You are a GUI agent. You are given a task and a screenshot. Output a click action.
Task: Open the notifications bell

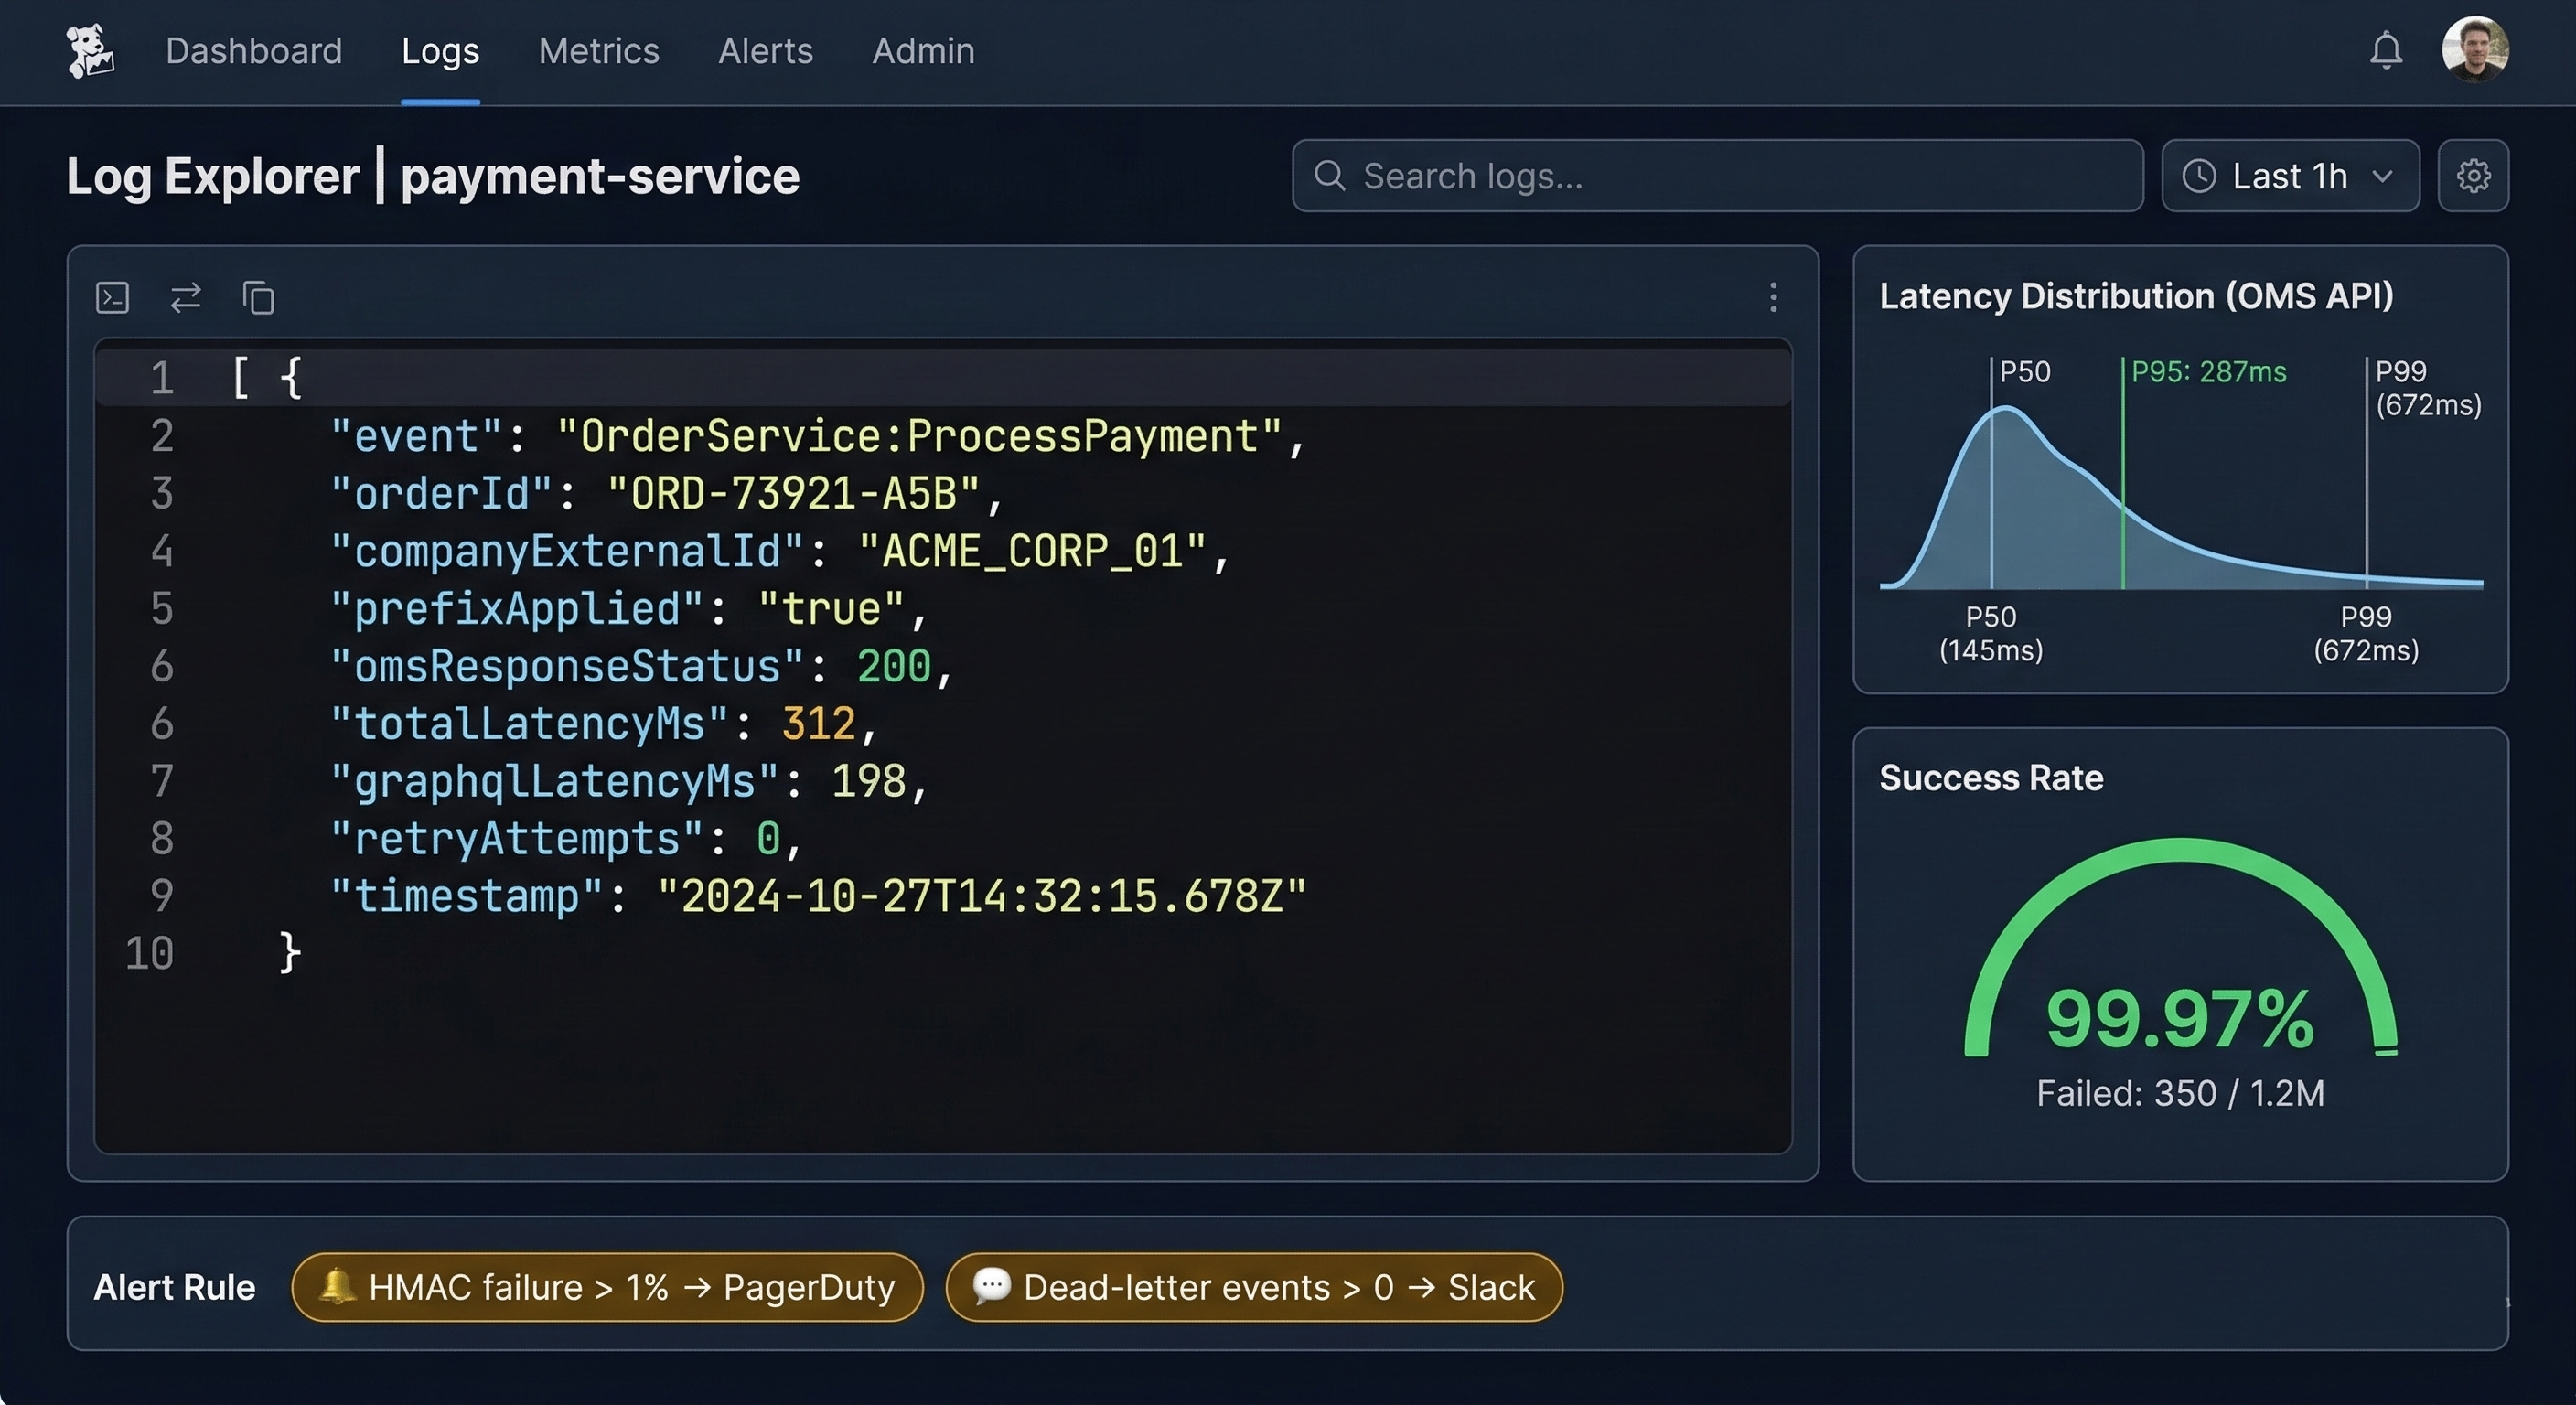pyautogui.click(x=2386, y=50)
